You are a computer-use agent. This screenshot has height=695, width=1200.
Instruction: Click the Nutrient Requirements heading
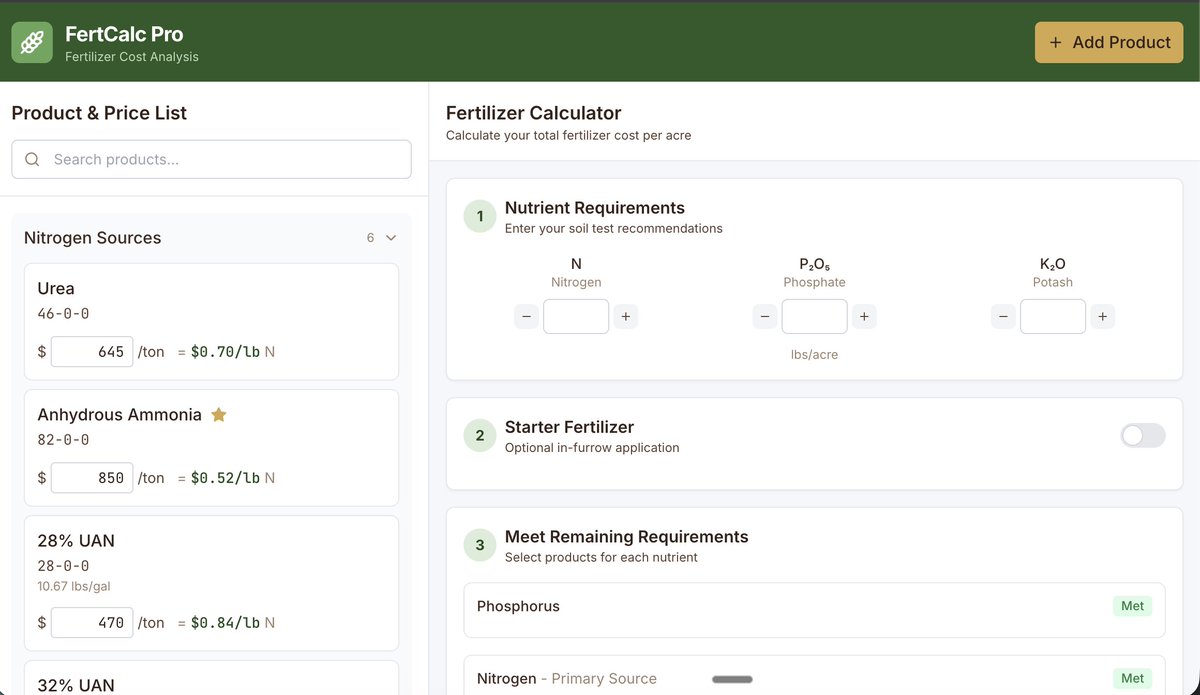pyautogui.click(x=595, y=208)
